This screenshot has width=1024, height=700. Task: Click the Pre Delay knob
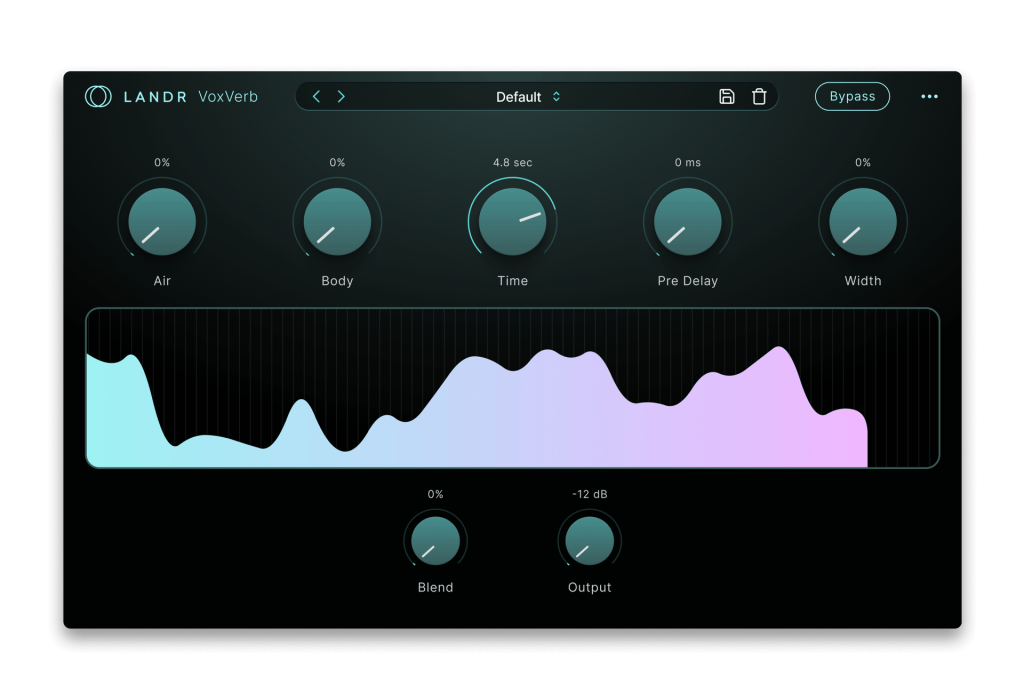click(x=688, y=222)
